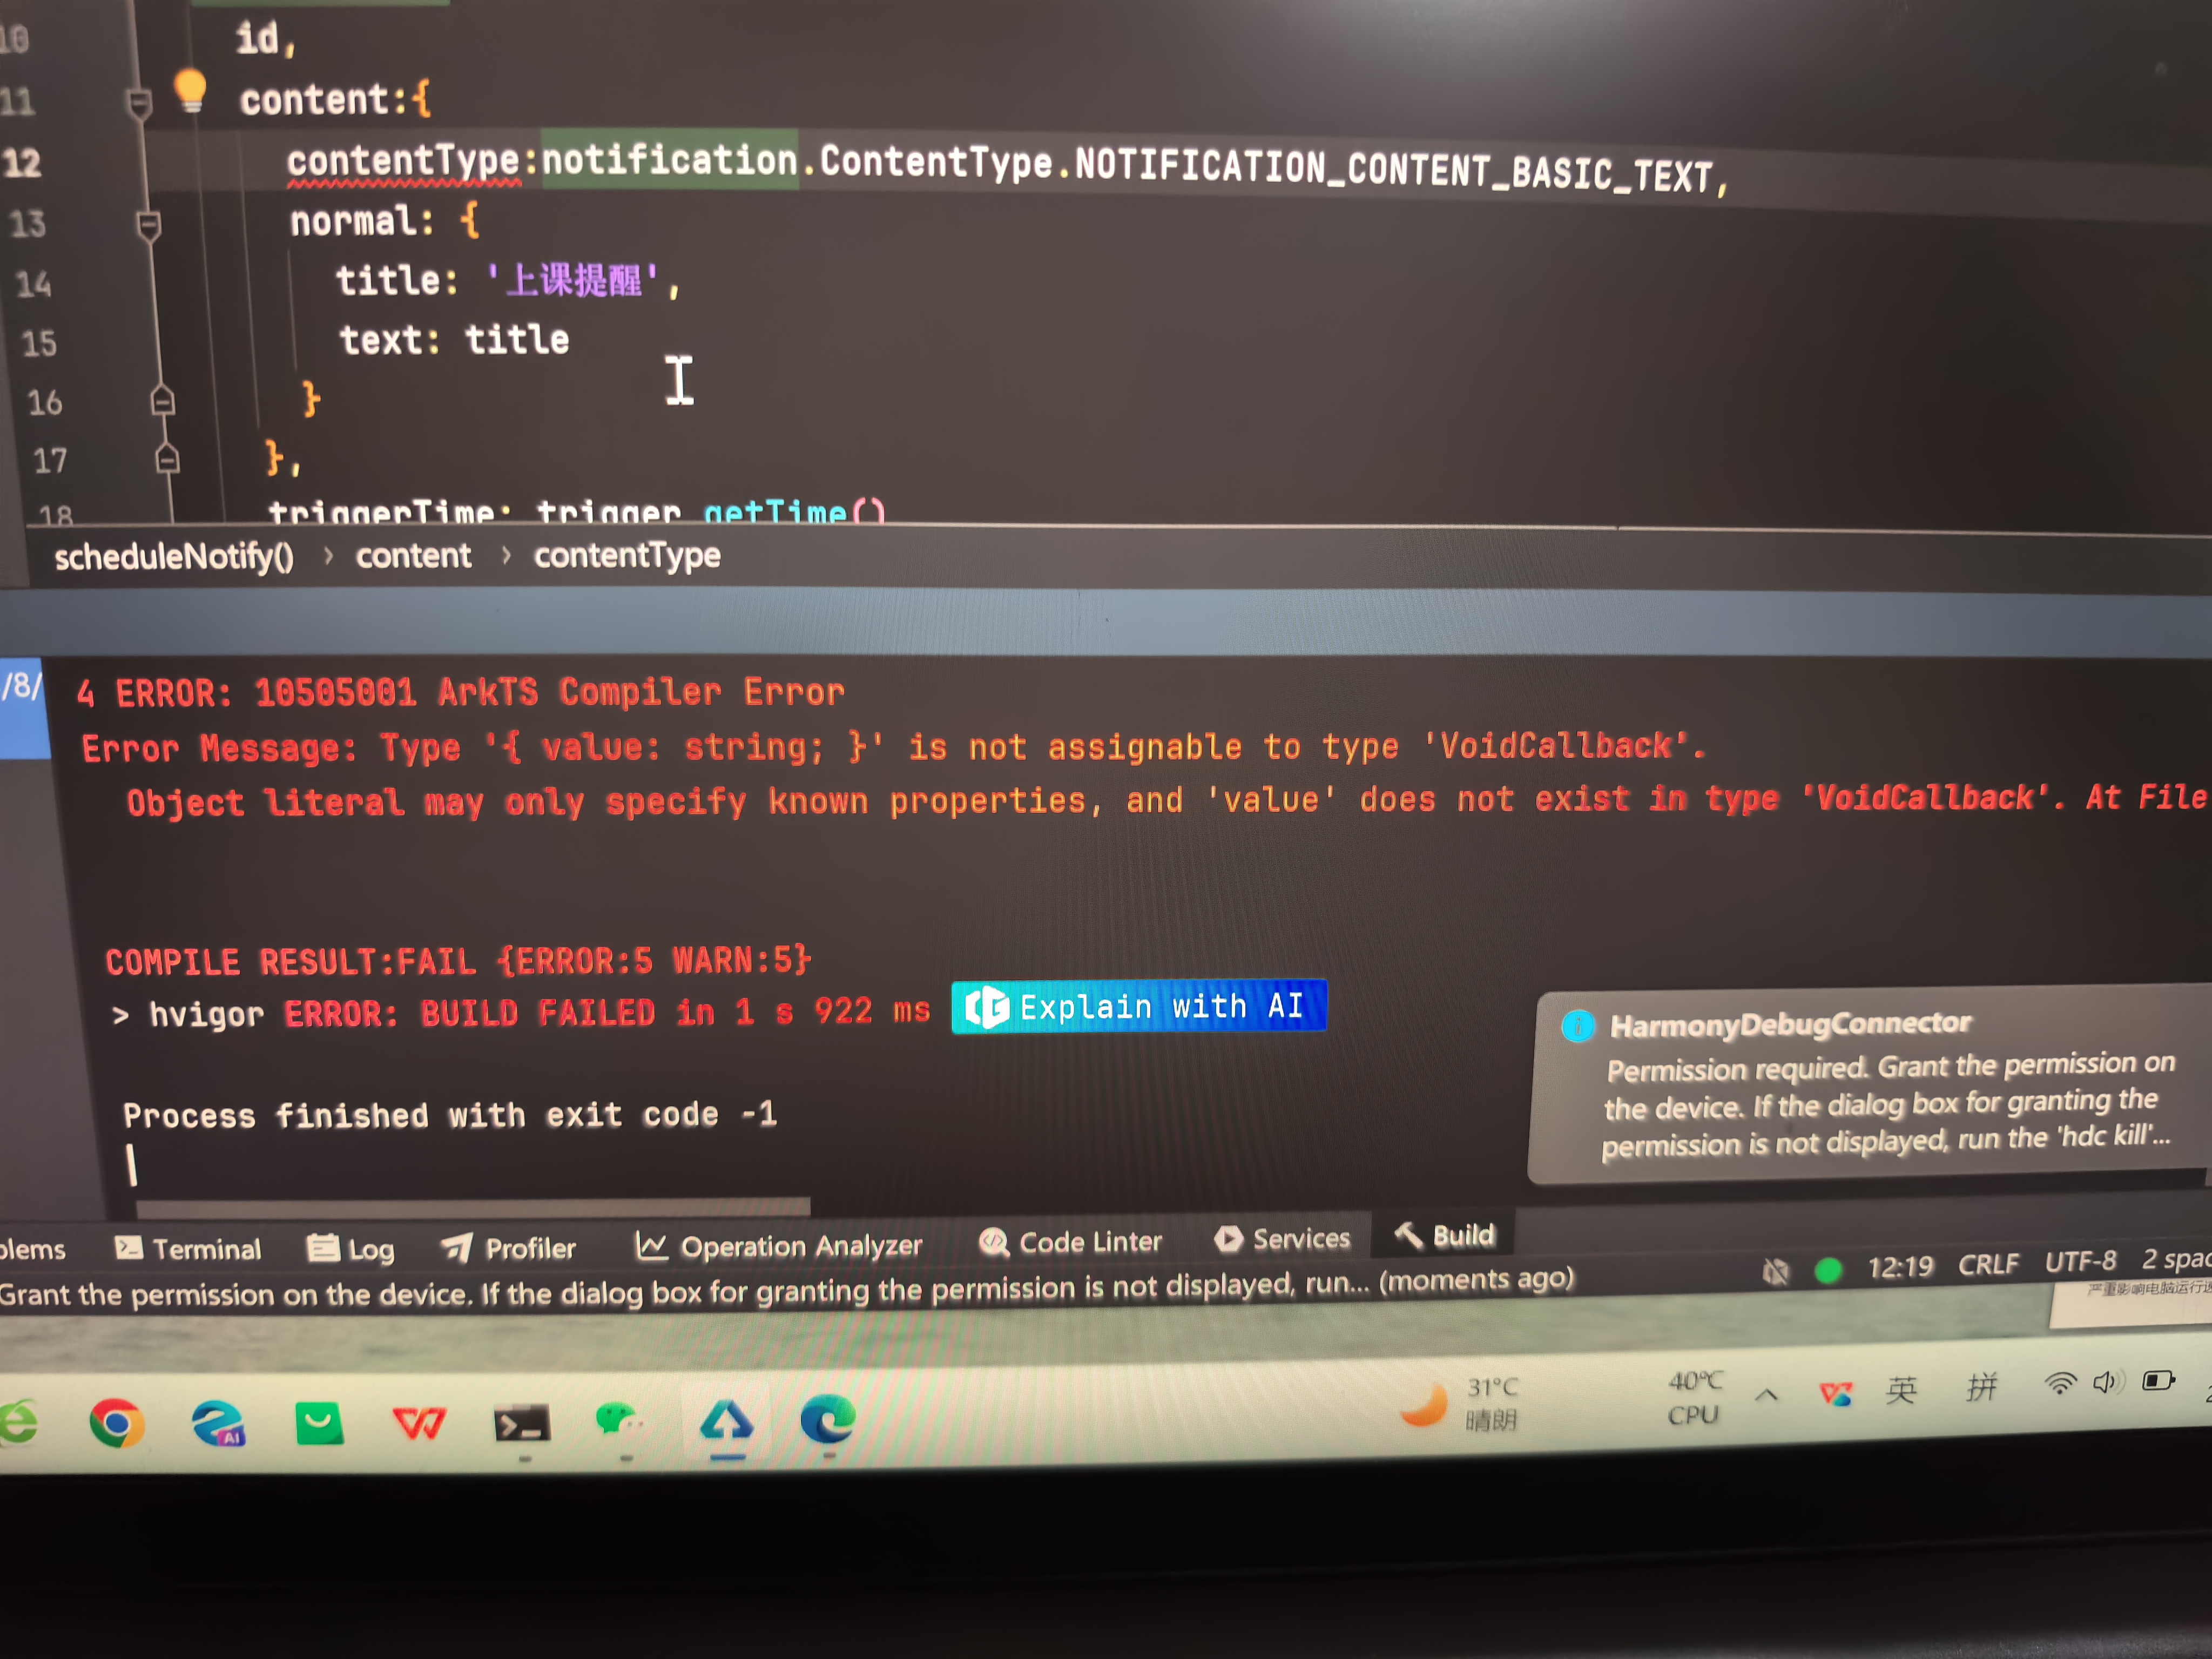Viewport: 2212px width, 1659px height.
Task: Select scheduleNotify() in the breadcrumb bar
Action: pyautogui.click(x=174, y=557)
